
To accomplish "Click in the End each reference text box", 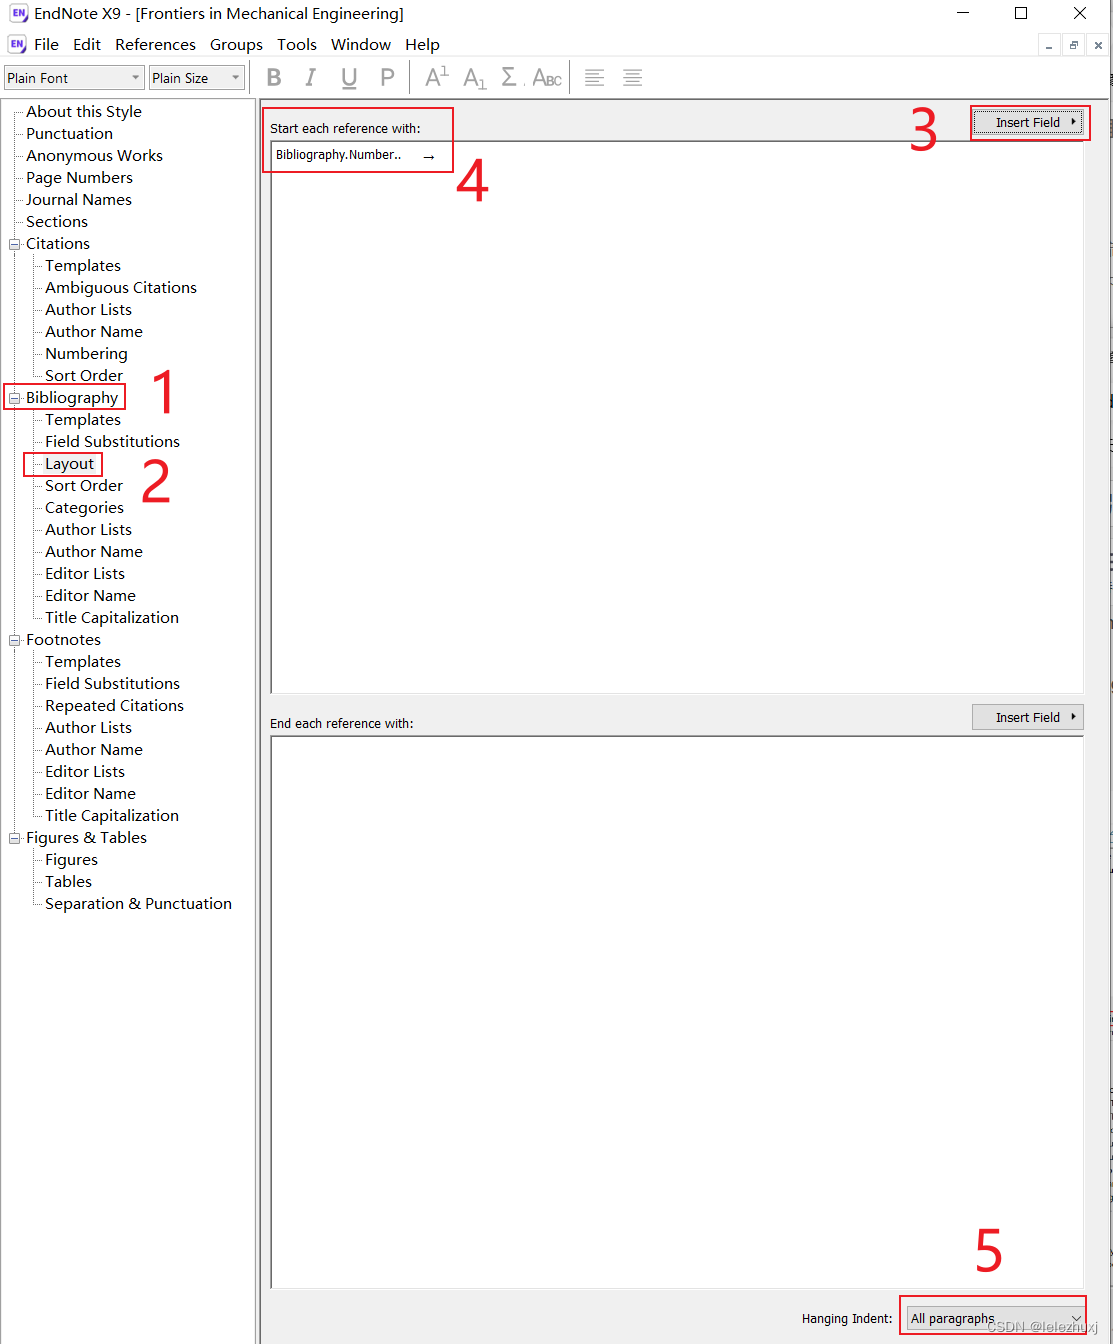I will click(x=677, y=1012).
